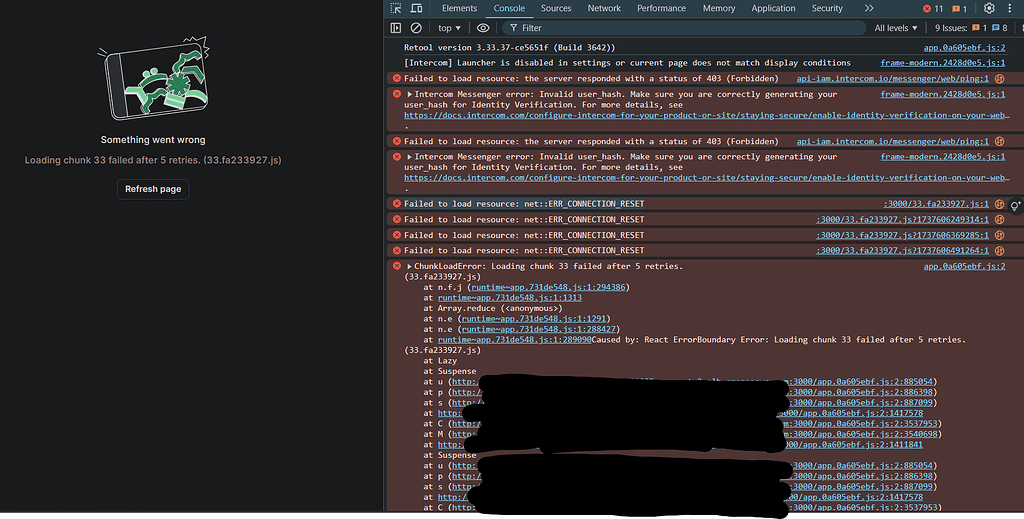Click the at Lazy stack trace line

440,361
